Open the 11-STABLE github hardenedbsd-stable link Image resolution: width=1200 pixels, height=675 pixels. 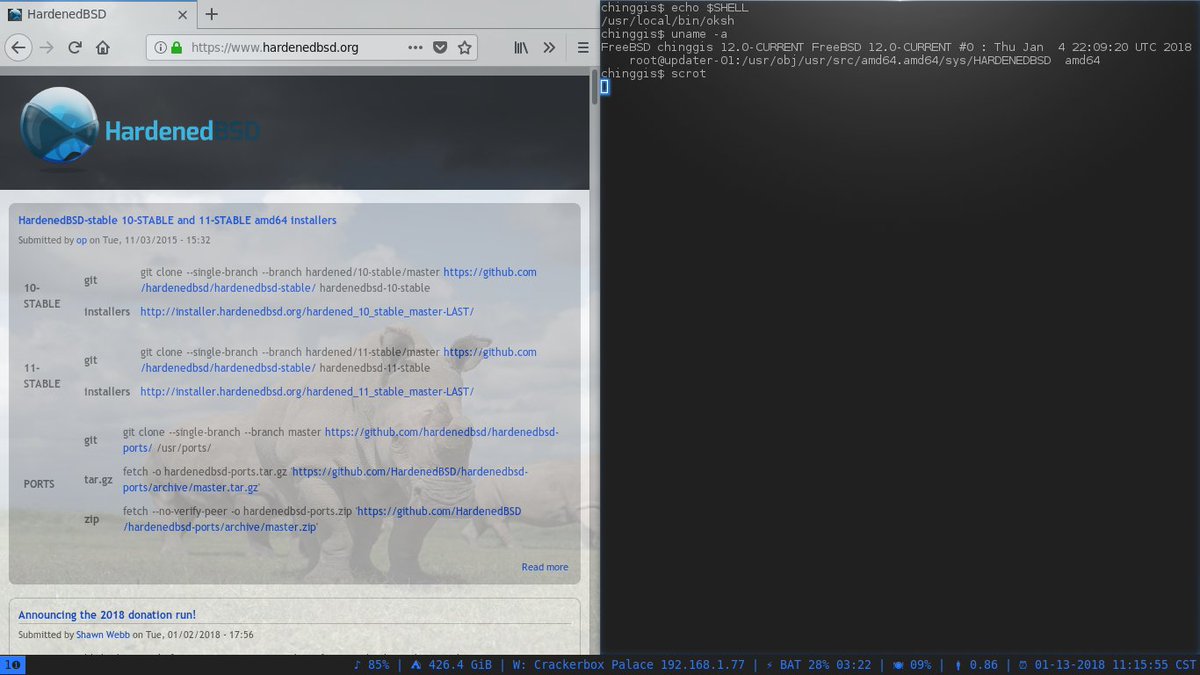tap(339, 359)
